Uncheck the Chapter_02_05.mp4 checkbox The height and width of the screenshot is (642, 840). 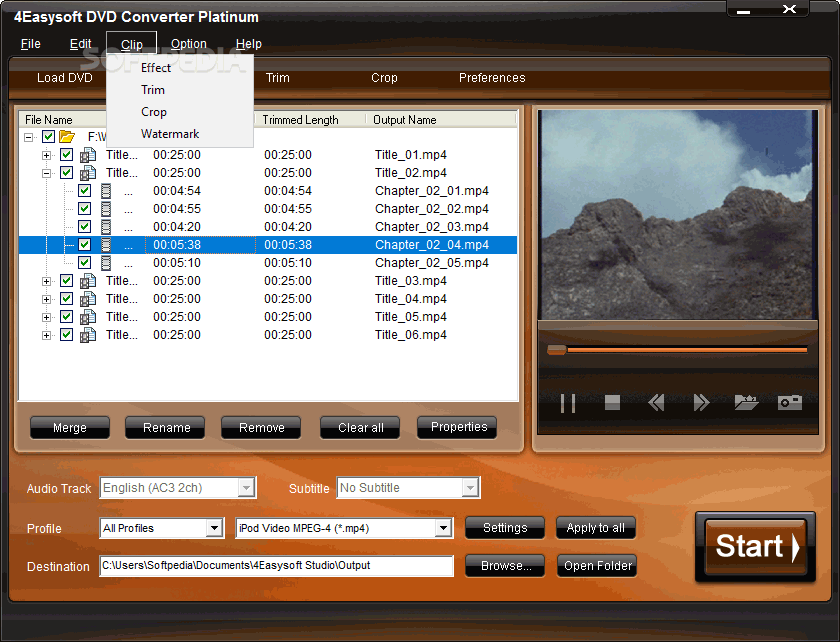point(84,263)
